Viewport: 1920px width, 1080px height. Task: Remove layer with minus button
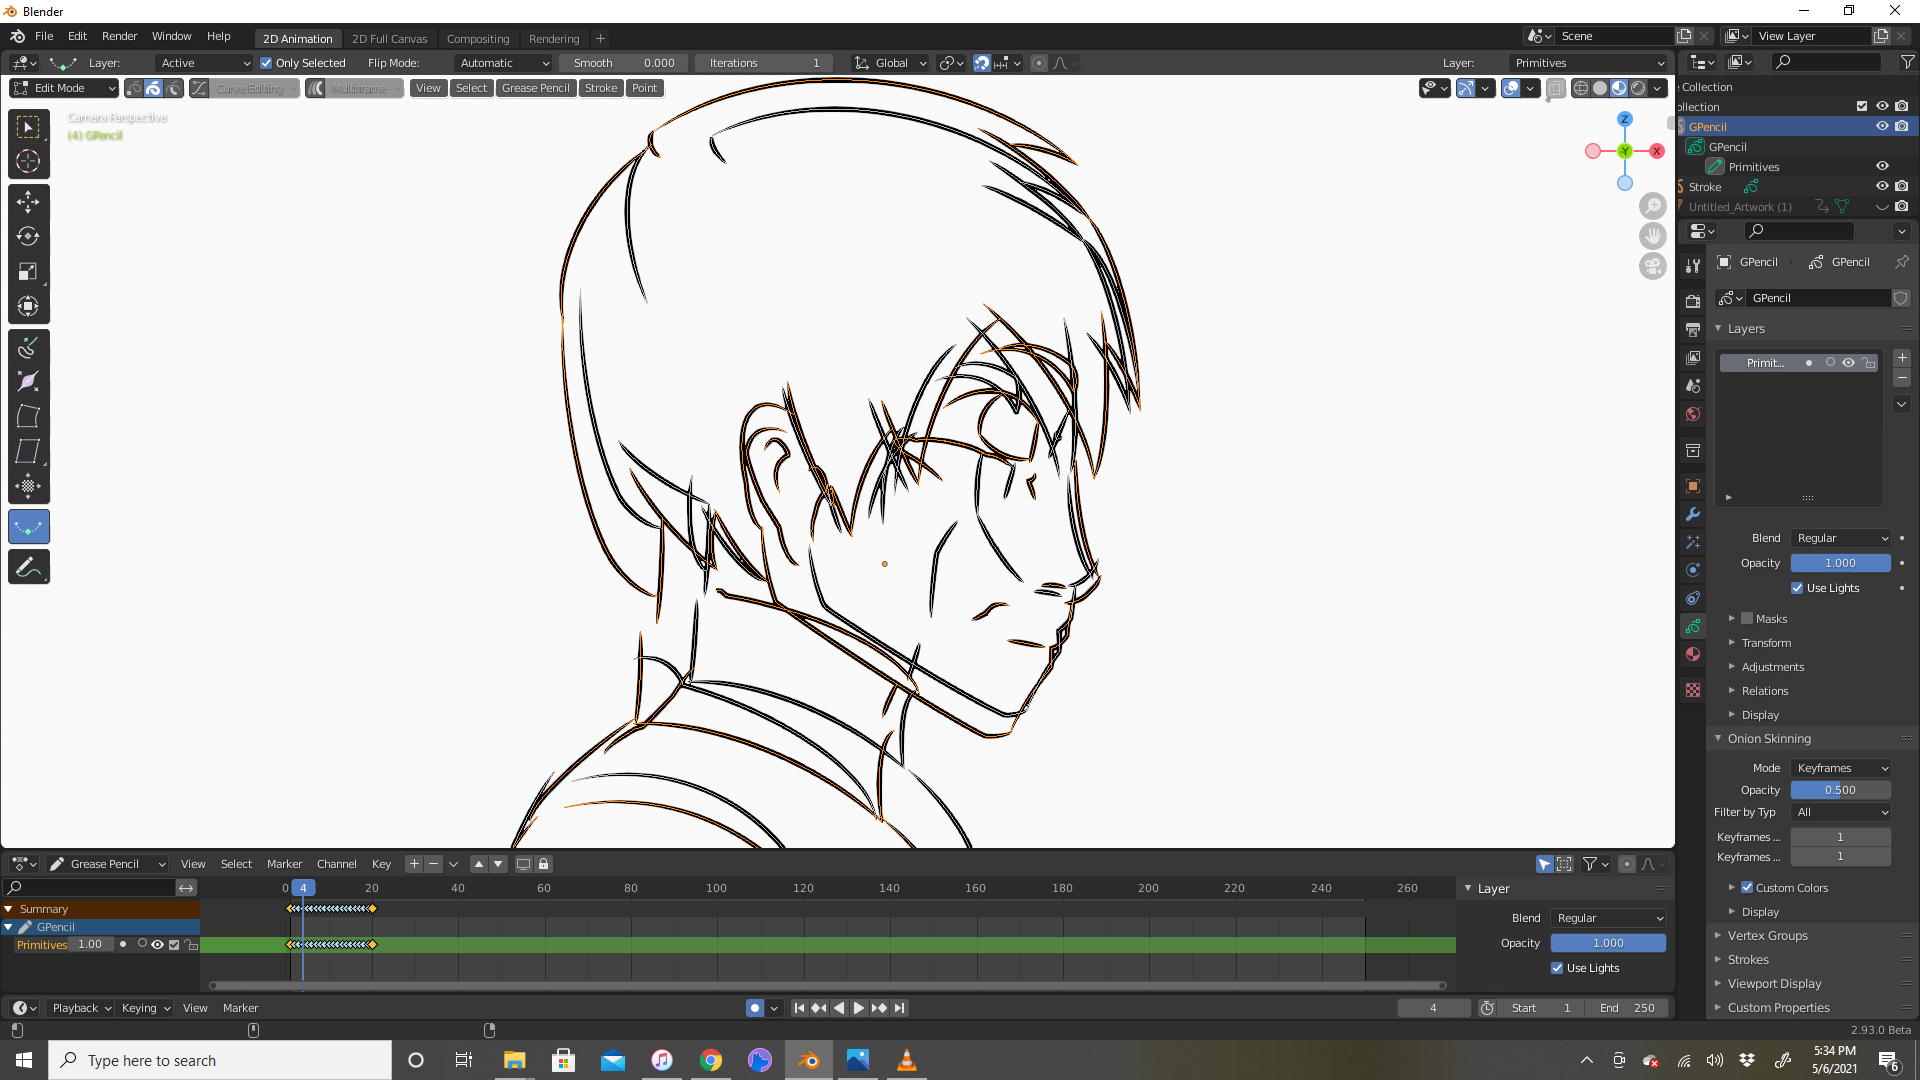pyautogui.click(x=1902, y=378)
